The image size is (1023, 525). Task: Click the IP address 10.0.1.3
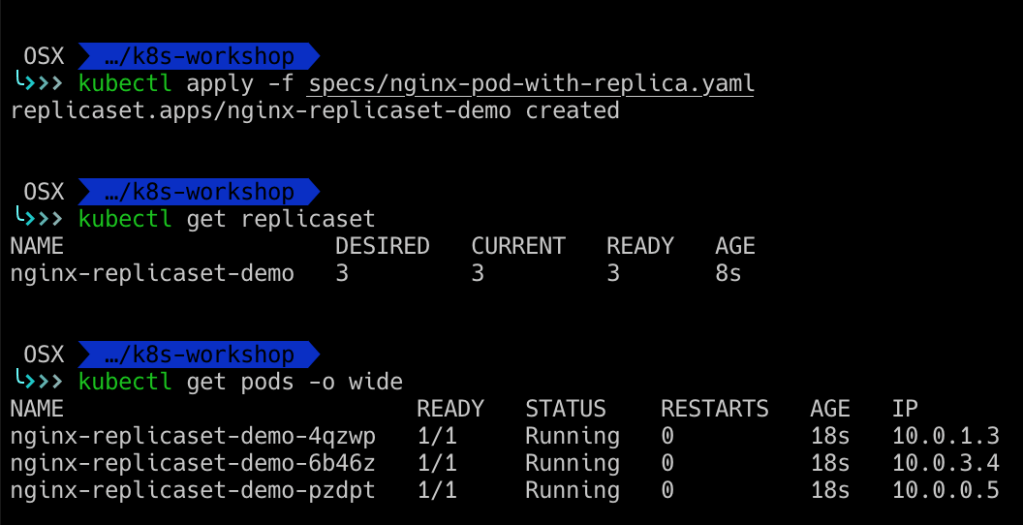coord(945,436)
